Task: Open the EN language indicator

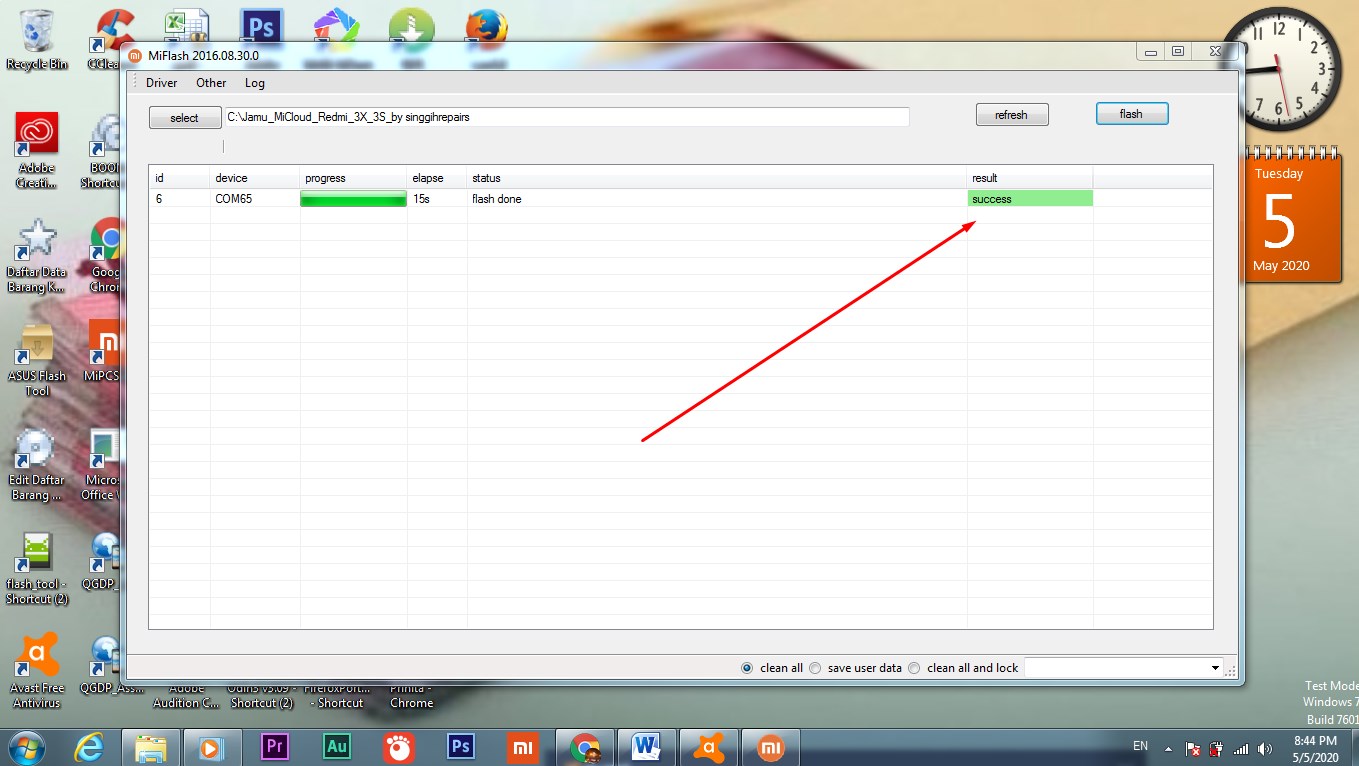Action: (1140, 746)
